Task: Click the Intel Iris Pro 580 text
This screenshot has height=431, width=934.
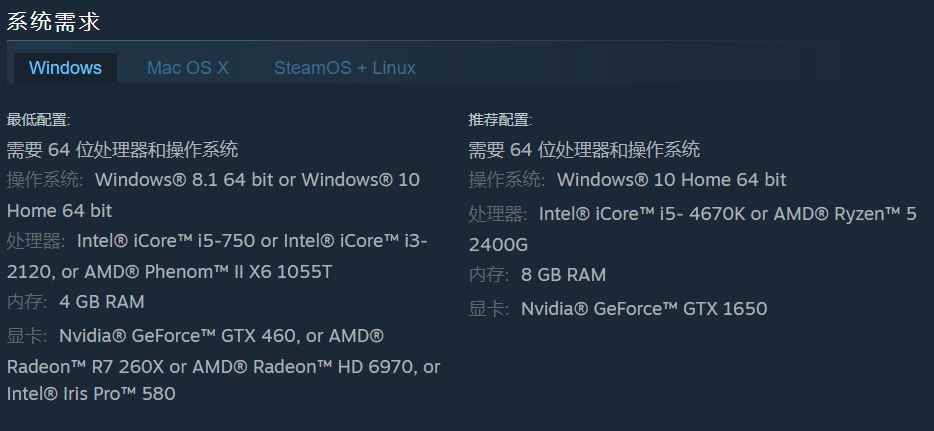Action: pos(91,394)
